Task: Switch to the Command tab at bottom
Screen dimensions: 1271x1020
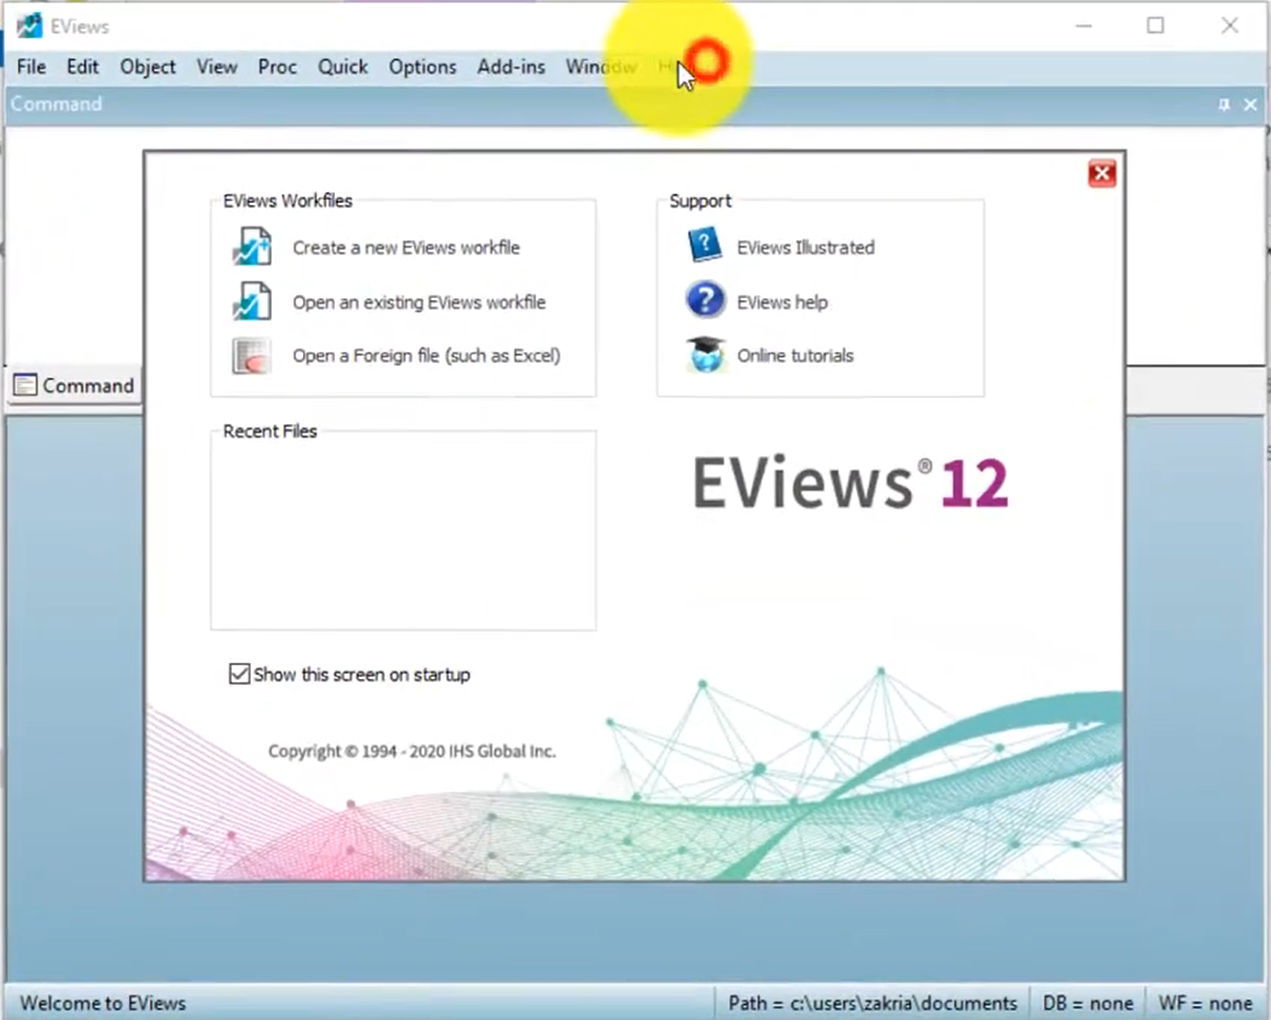Action: [75, 385]
